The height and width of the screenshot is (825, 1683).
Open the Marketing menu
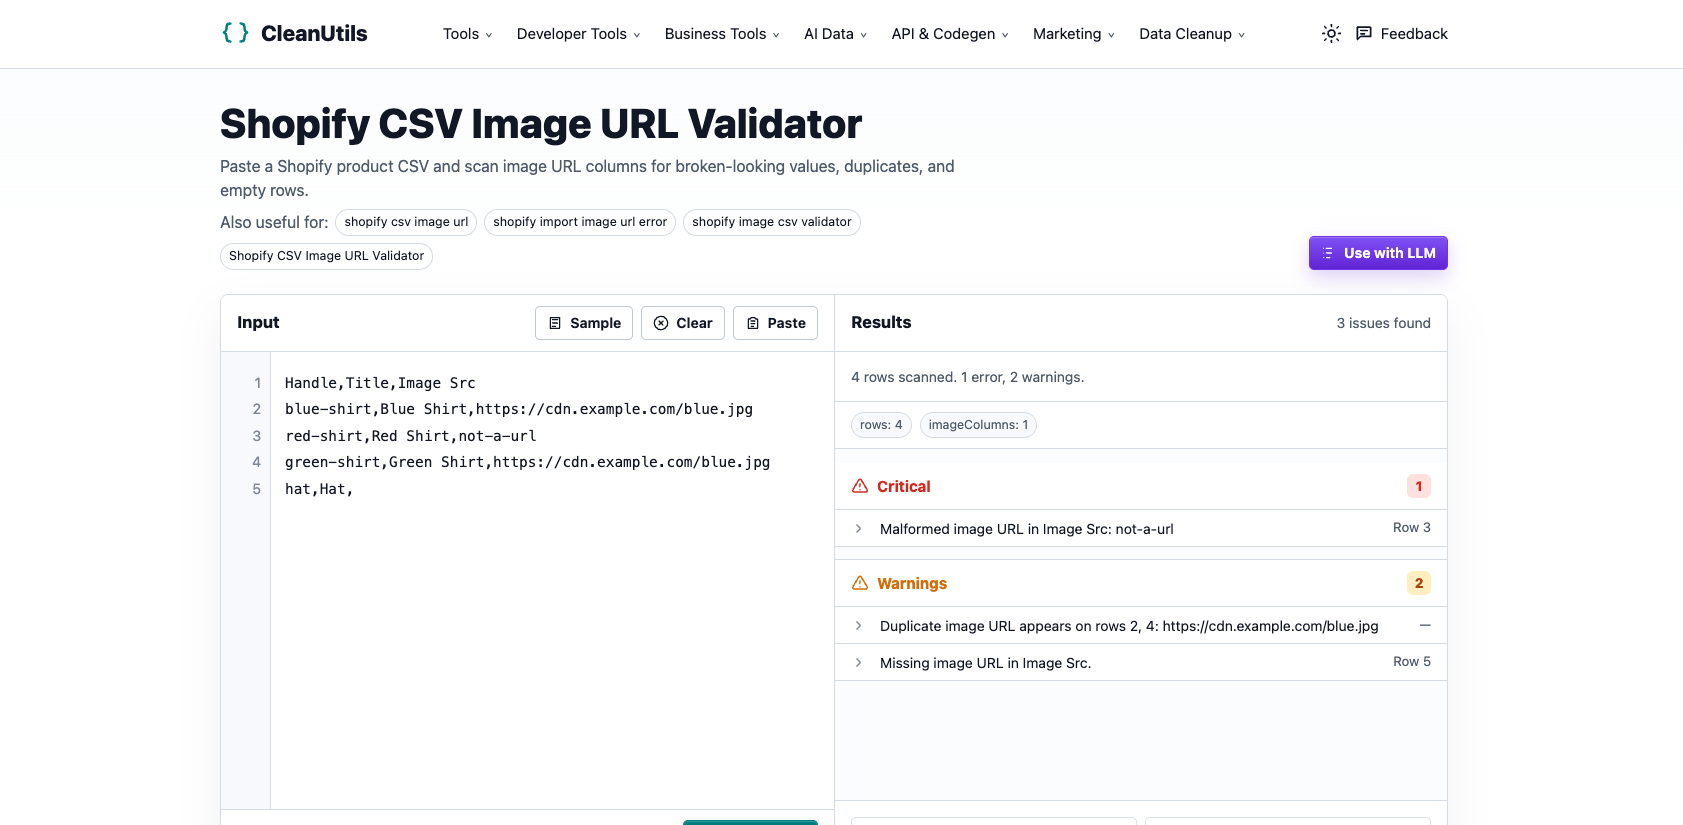[1074, 34]
